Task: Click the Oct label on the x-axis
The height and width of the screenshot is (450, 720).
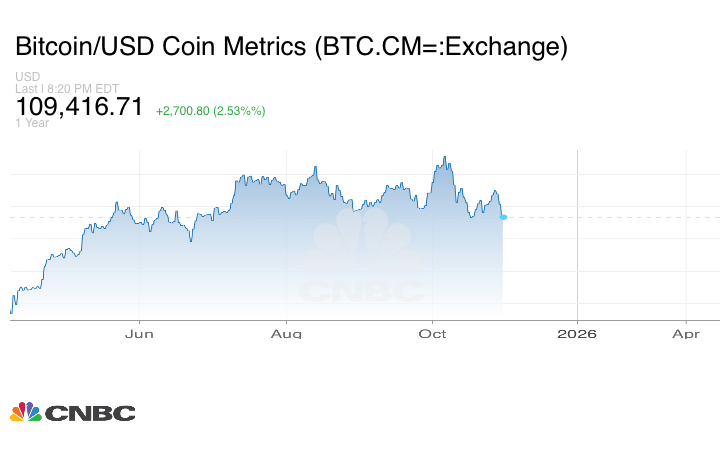Action: (x=432, y=333)
